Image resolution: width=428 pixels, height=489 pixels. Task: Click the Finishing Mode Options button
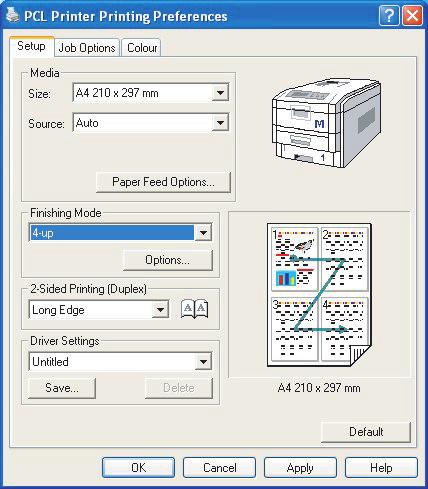tap(167, 260)
